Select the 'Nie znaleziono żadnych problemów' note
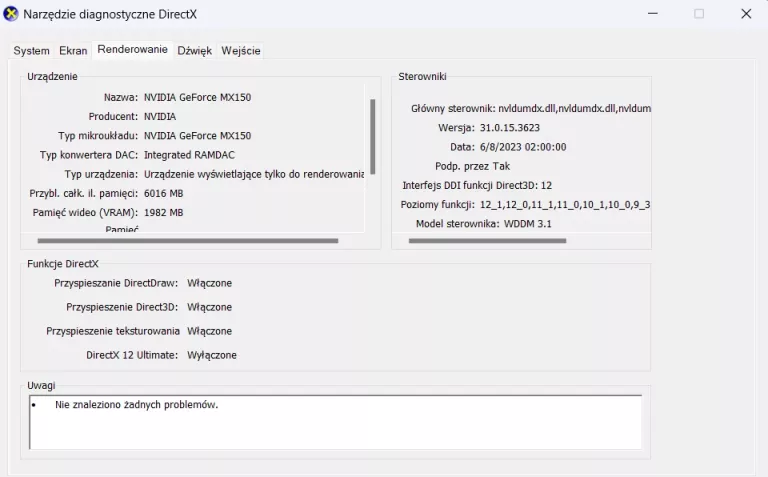Screen dimensions: 768x477 (136, 405)
